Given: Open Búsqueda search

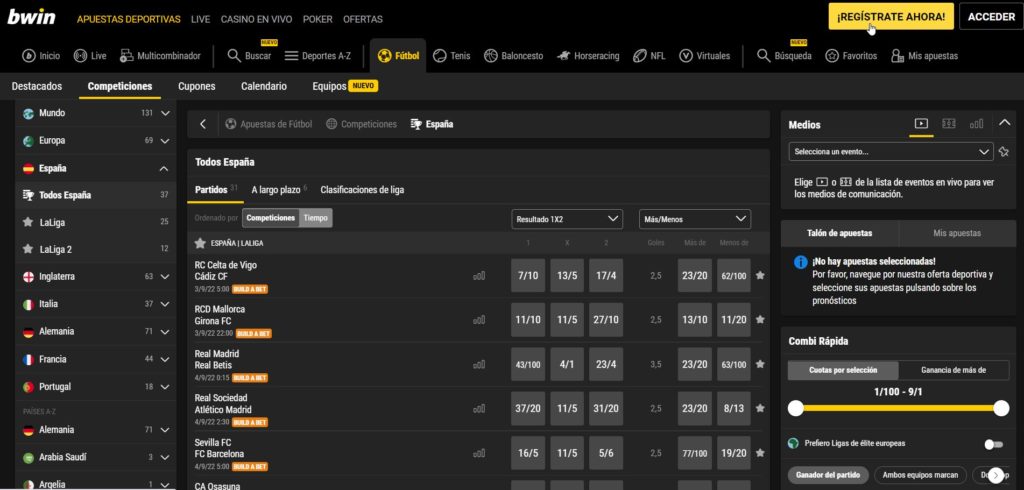Looking at the screenshot, I should coord(784,56).
